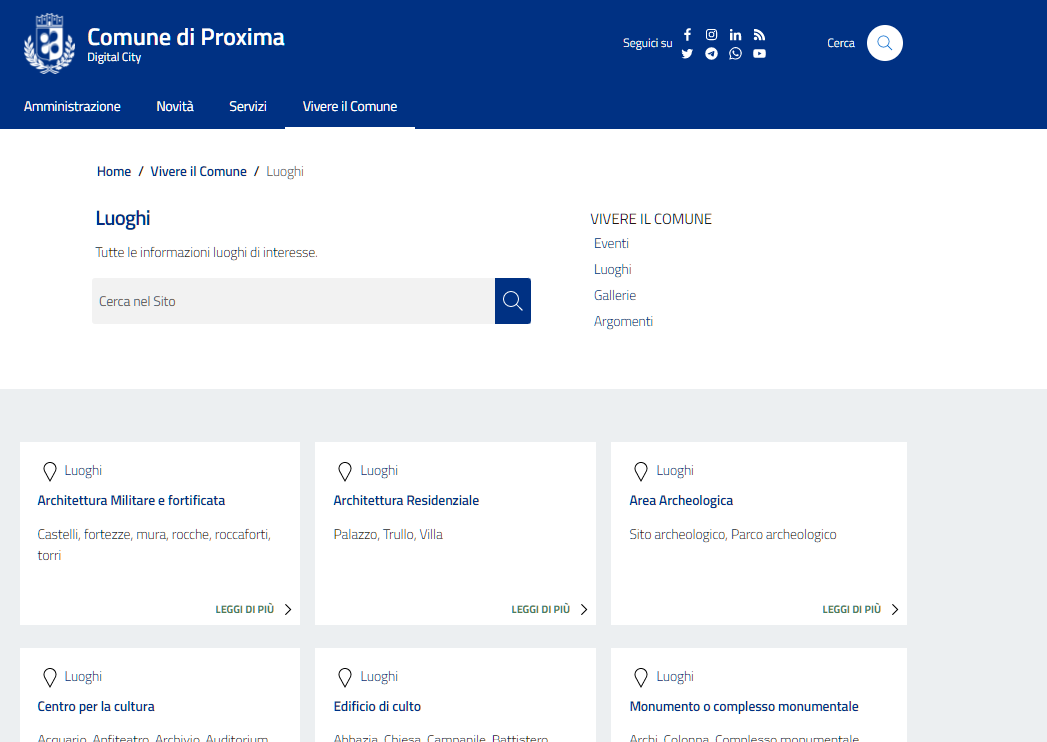Screen dimensions: 1047x742
Task: Open the Amministrazione menu
Action: [x=72, y=107]
